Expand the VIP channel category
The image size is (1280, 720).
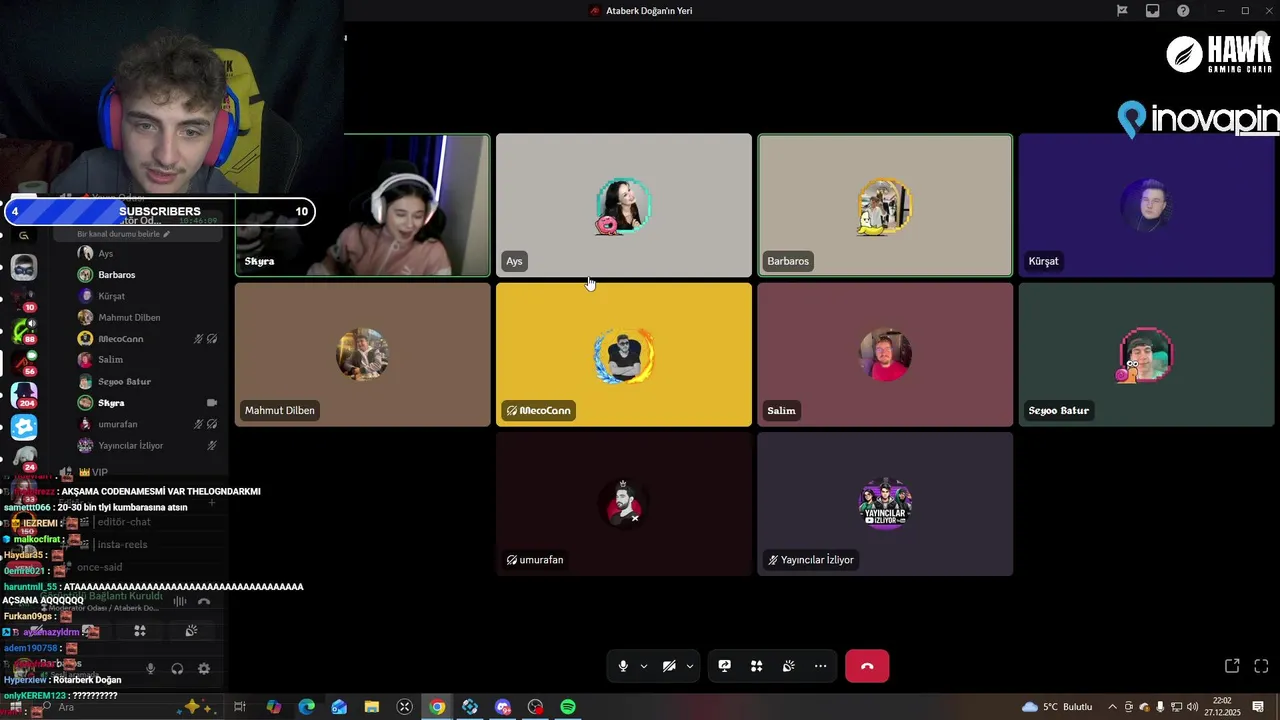(x=99, y=472)
